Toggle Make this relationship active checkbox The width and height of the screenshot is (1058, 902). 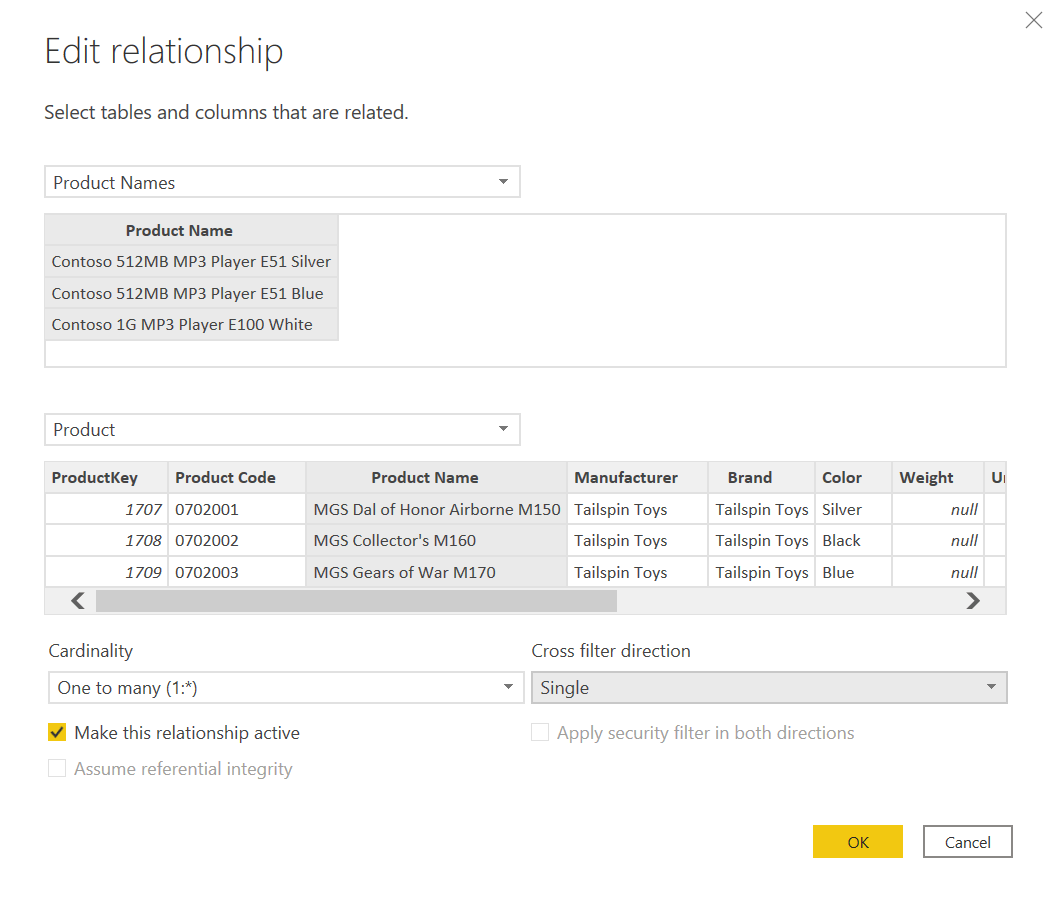57,733
